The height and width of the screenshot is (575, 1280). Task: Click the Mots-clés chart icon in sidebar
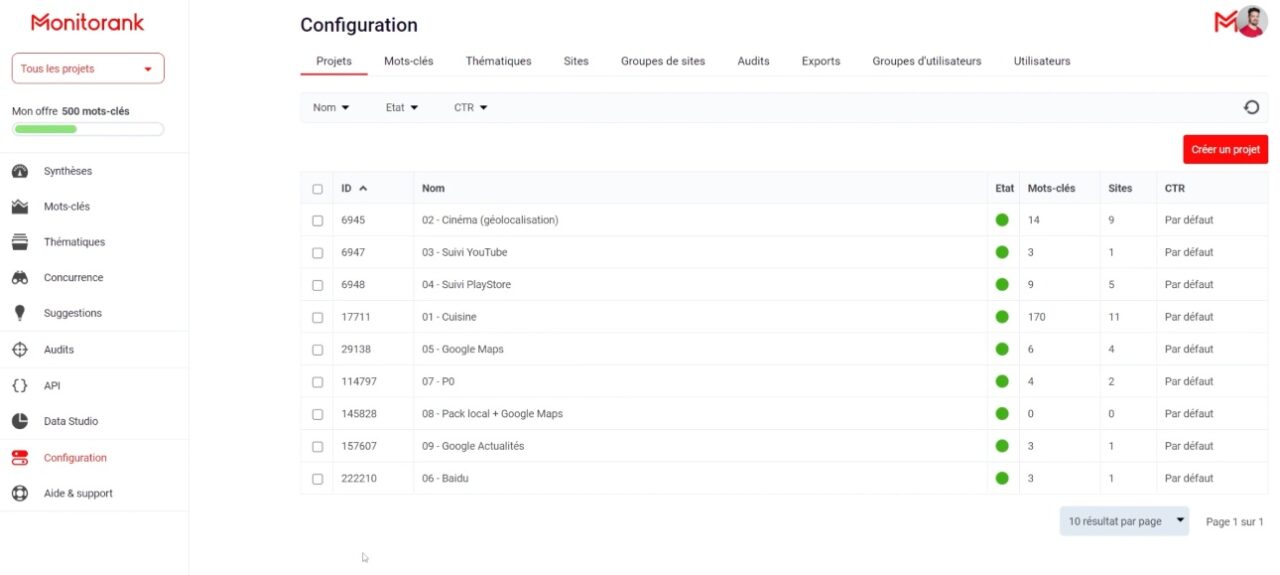pos(20,207)
